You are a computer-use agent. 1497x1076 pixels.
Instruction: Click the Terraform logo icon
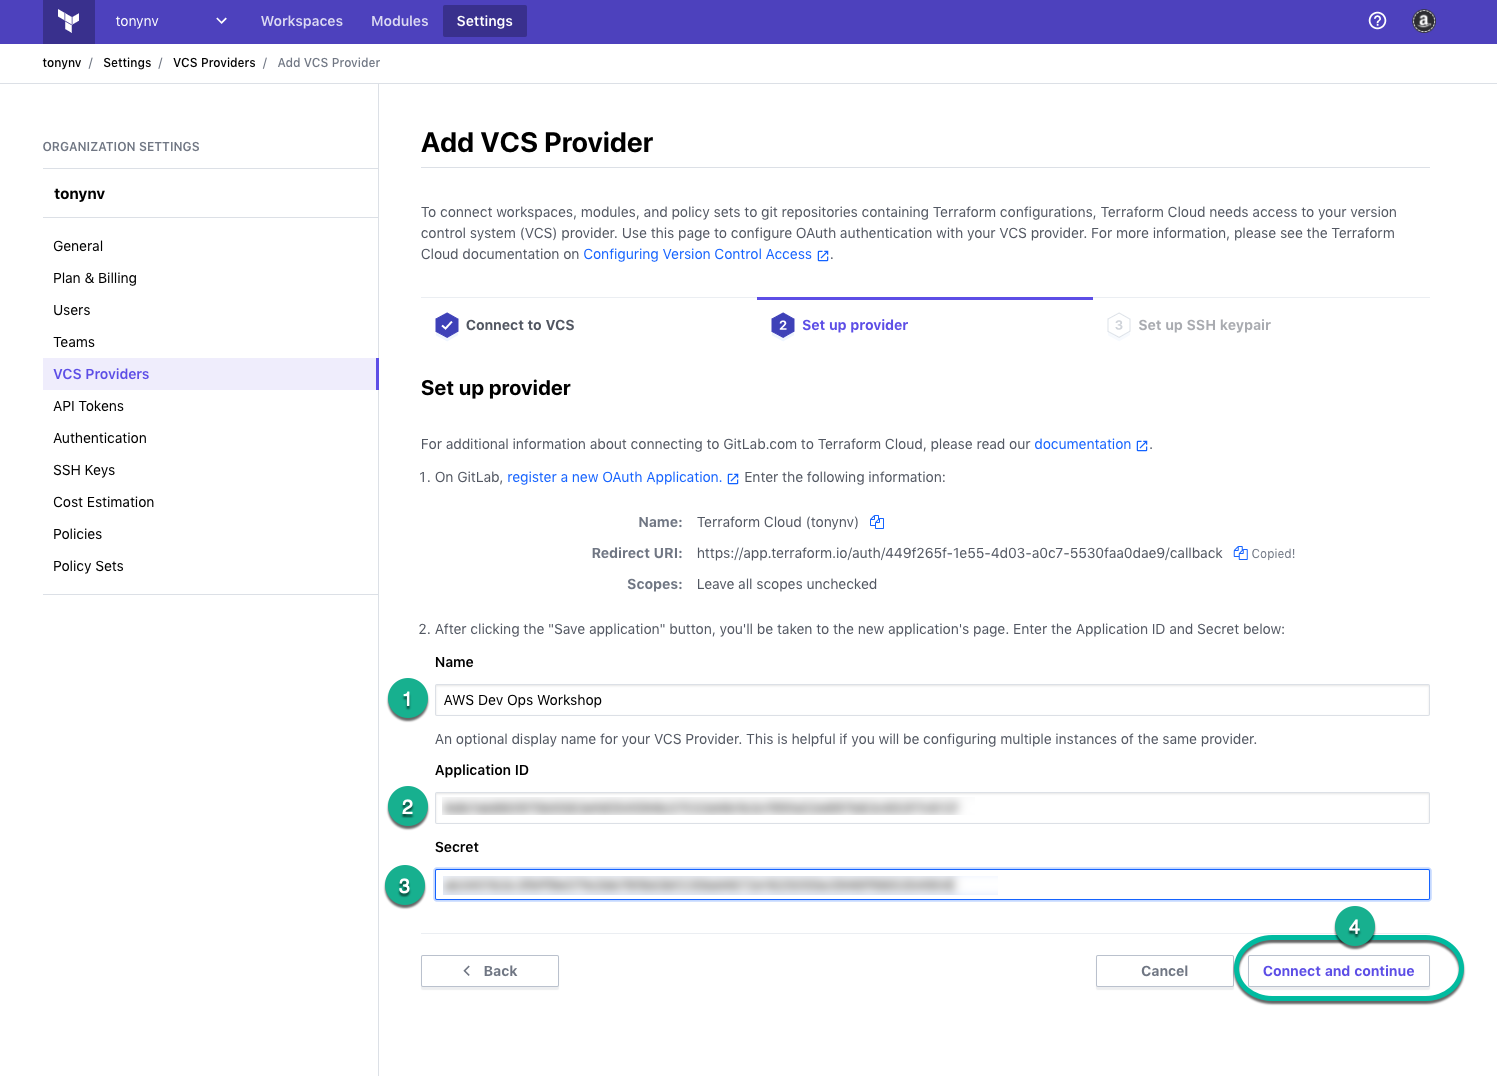coord(68,21)
